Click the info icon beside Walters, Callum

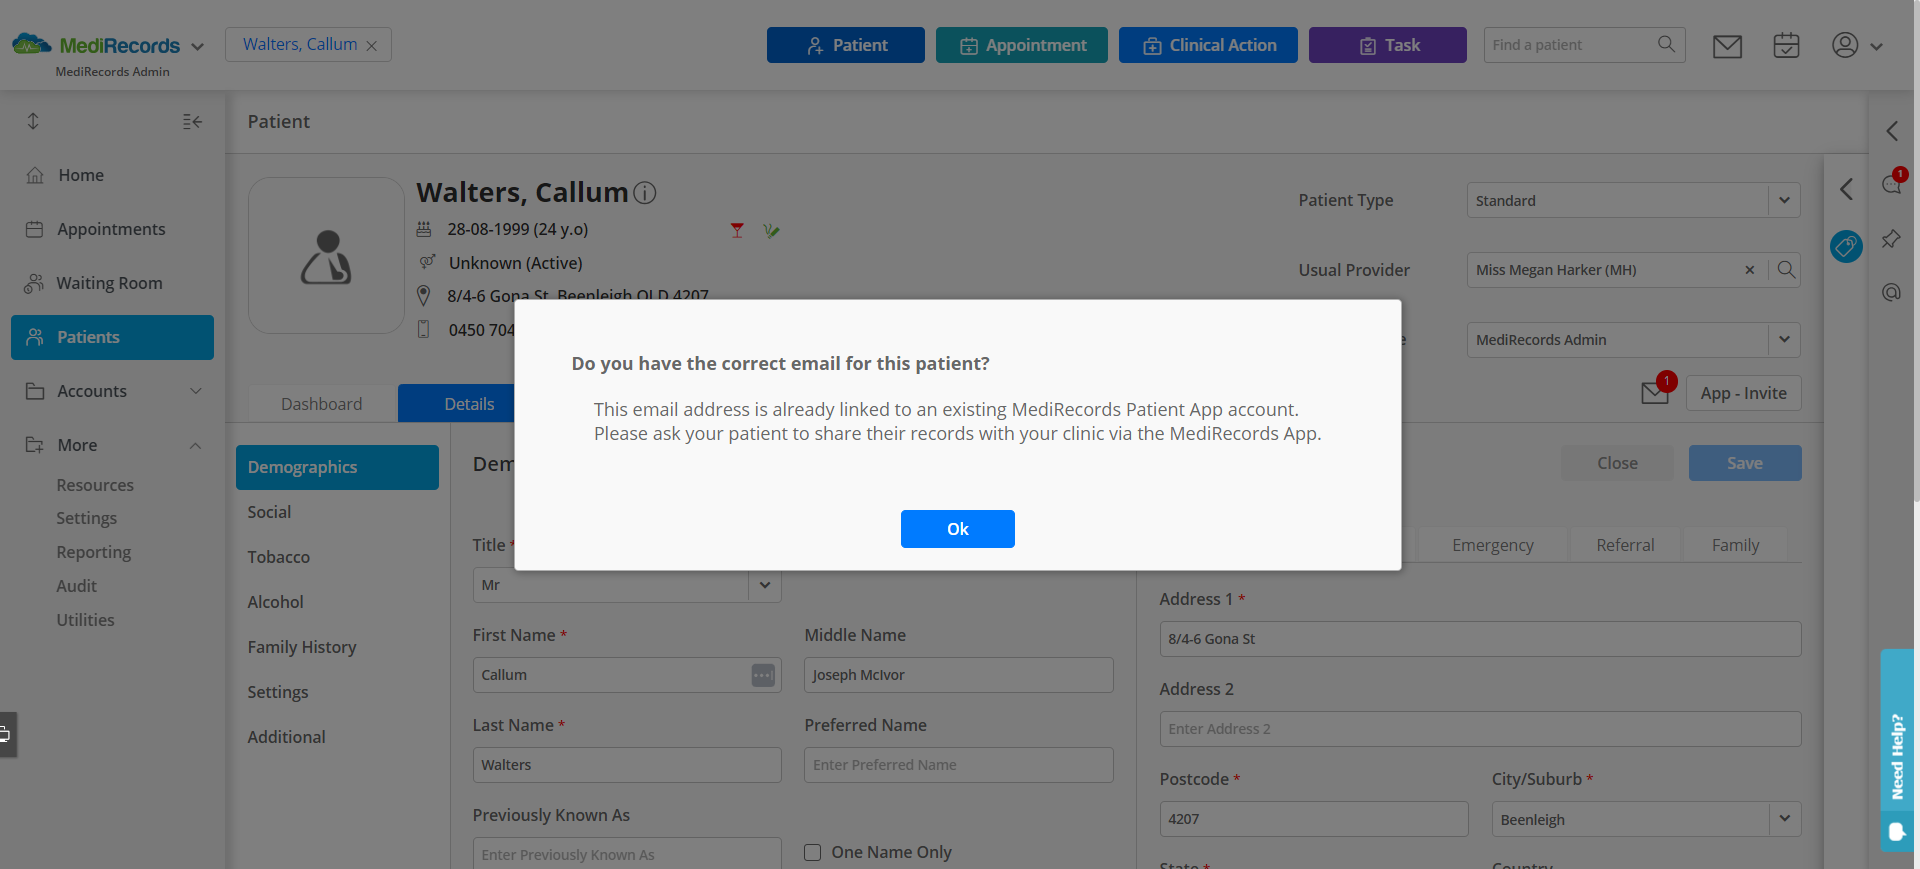645,193
